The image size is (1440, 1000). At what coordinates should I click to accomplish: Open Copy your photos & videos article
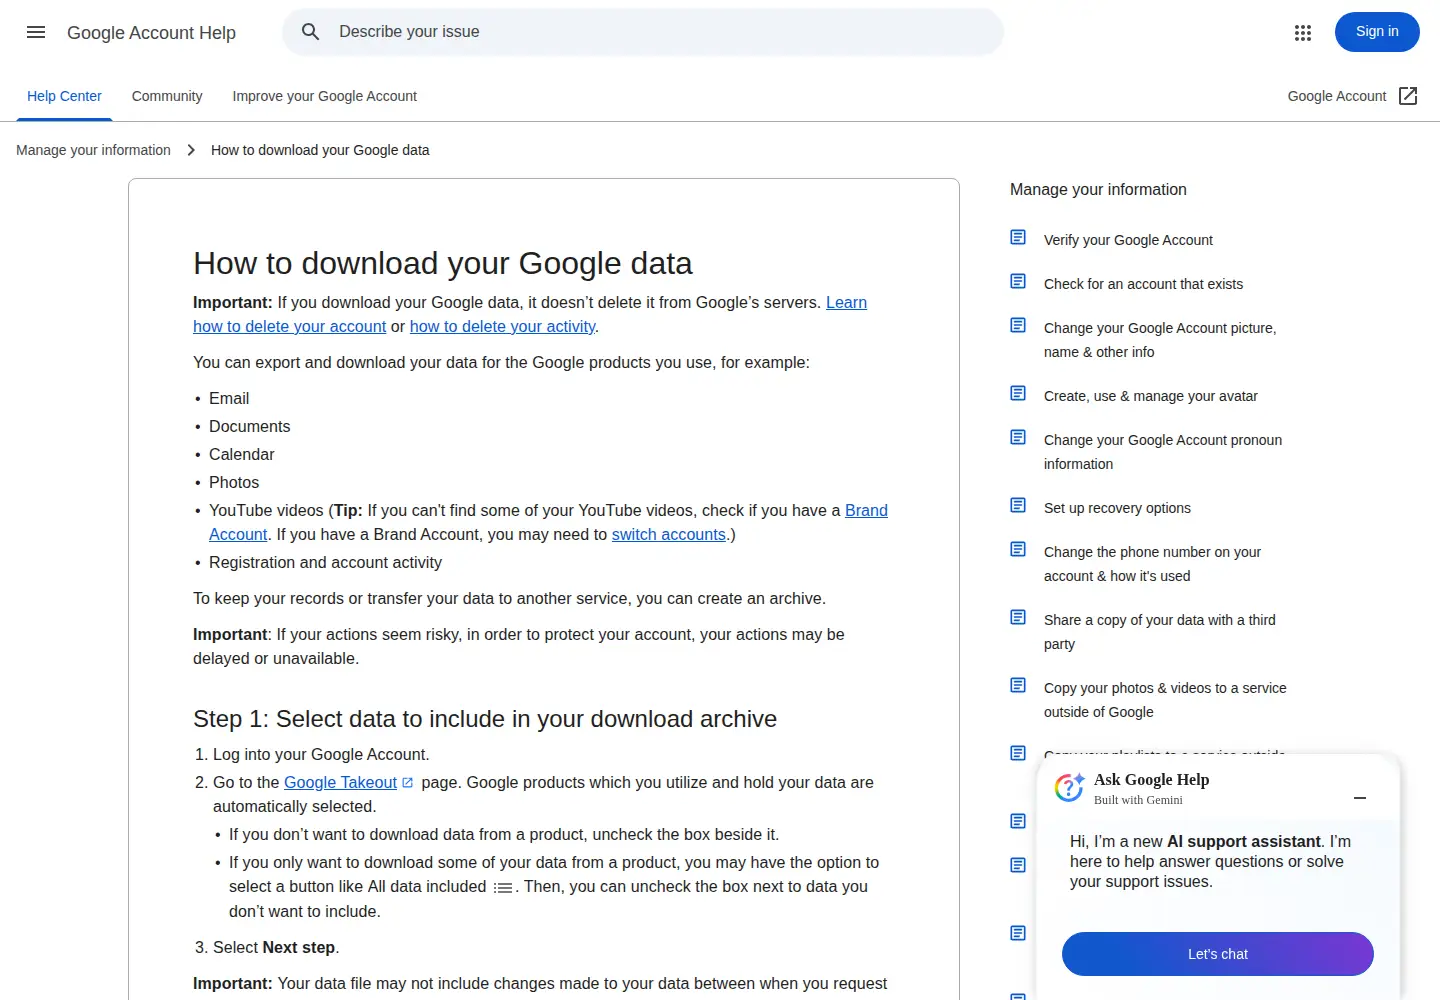(1165, 700)
